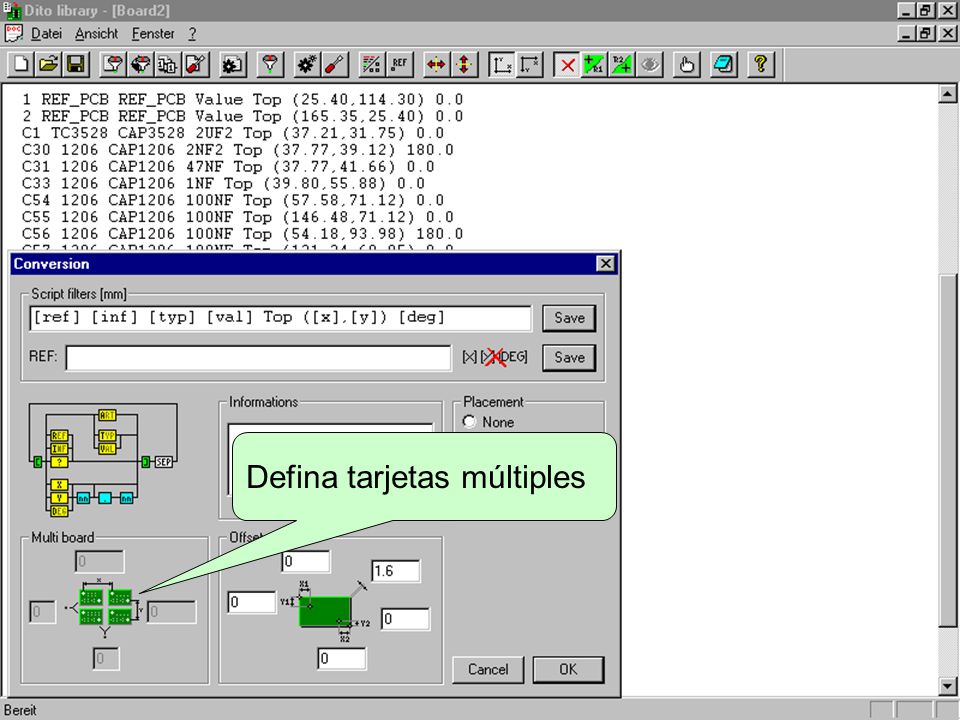This screenshot has width=960, height=720.
Task: Click the Save diskette toolbar icon
Action: pos(76,64)
